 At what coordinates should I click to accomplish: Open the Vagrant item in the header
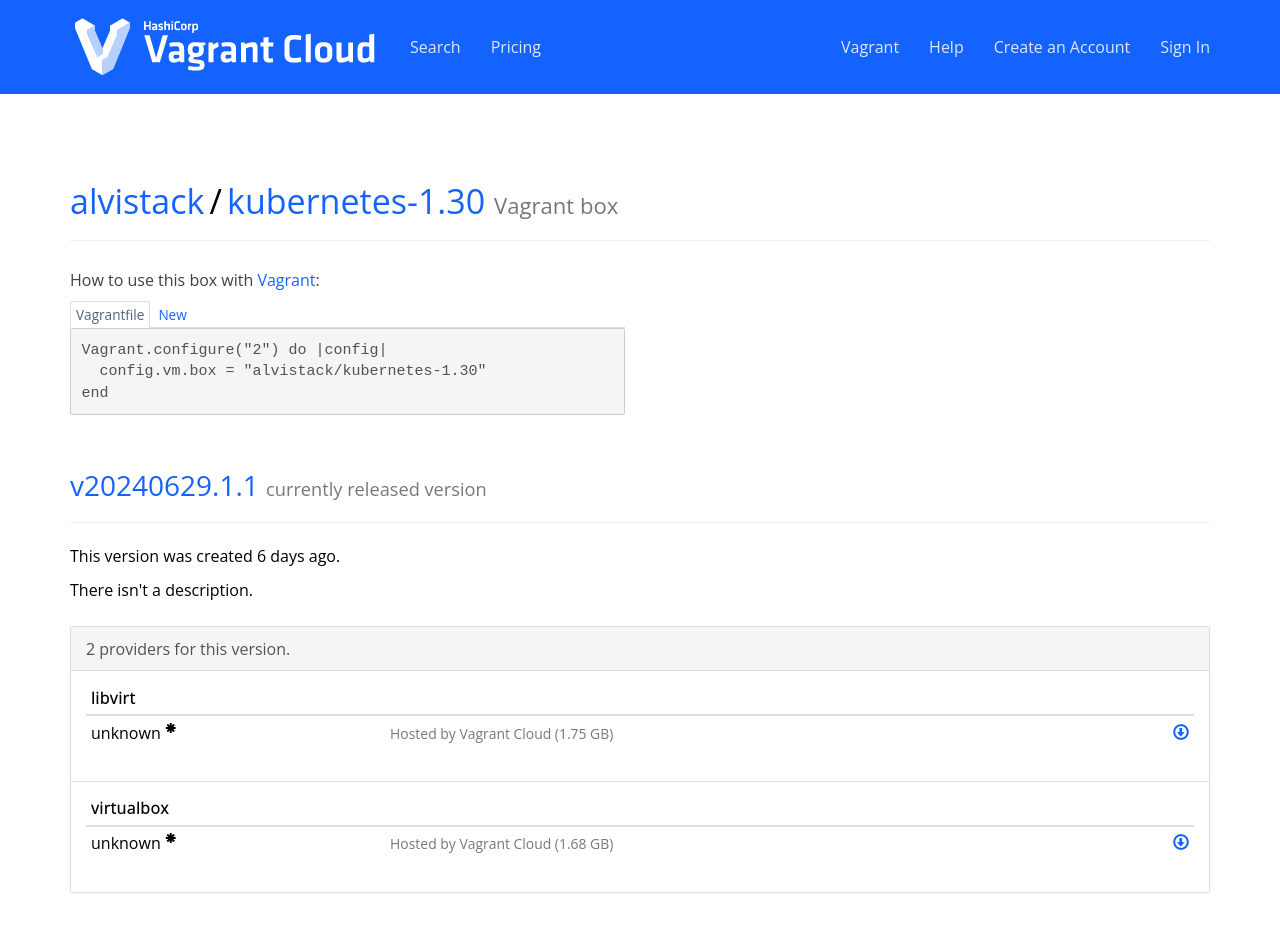(x=869, y=47)
